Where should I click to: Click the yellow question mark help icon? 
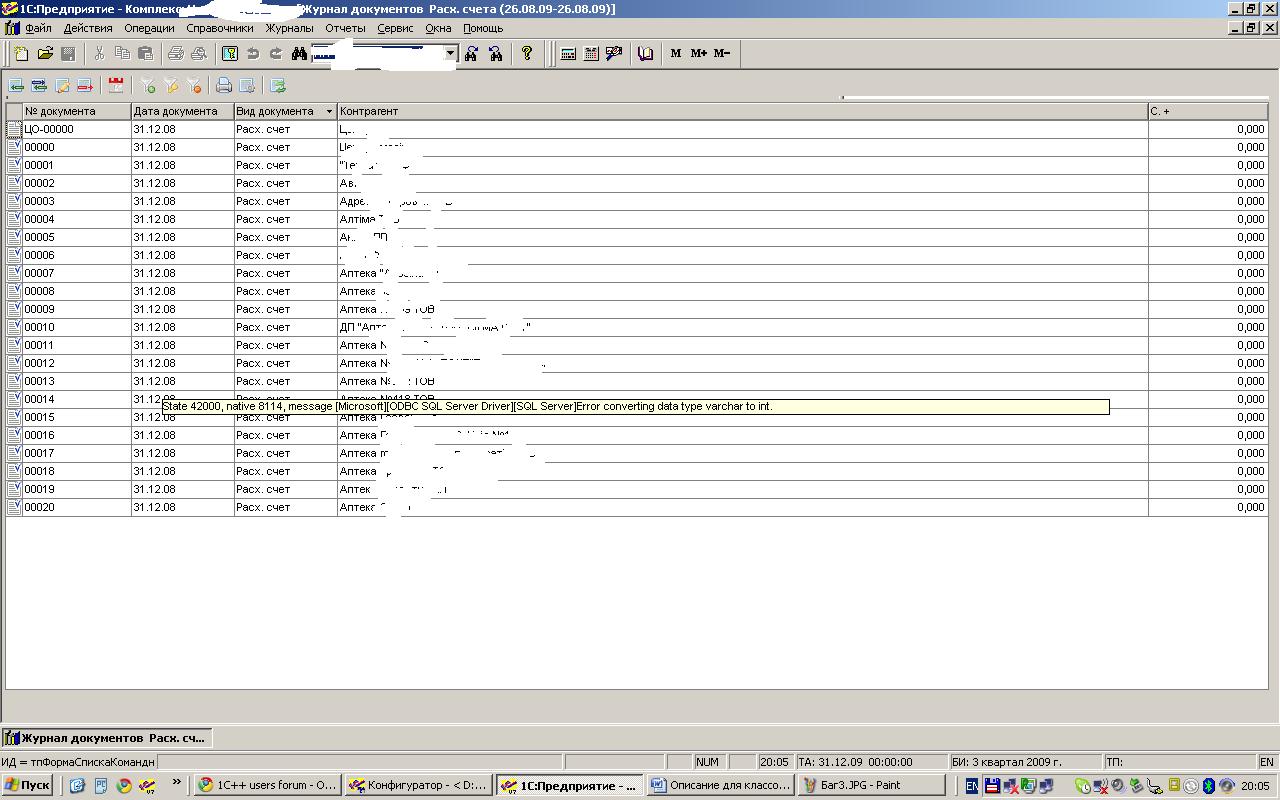coord(527,54)
